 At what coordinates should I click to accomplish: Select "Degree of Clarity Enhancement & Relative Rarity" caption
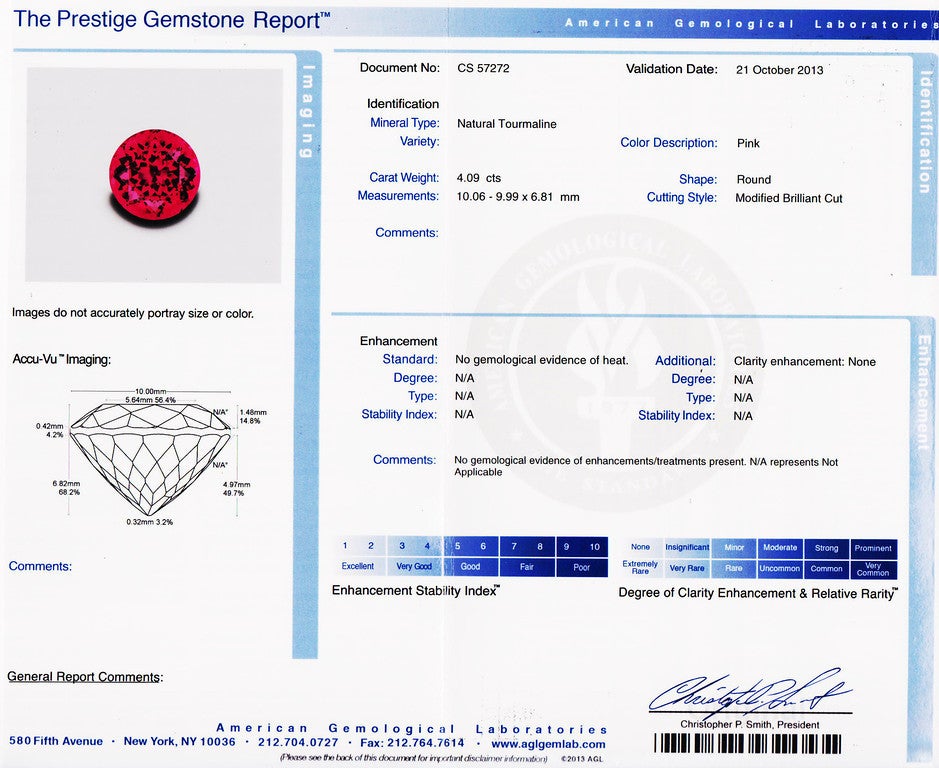click(x=758, y=593)
